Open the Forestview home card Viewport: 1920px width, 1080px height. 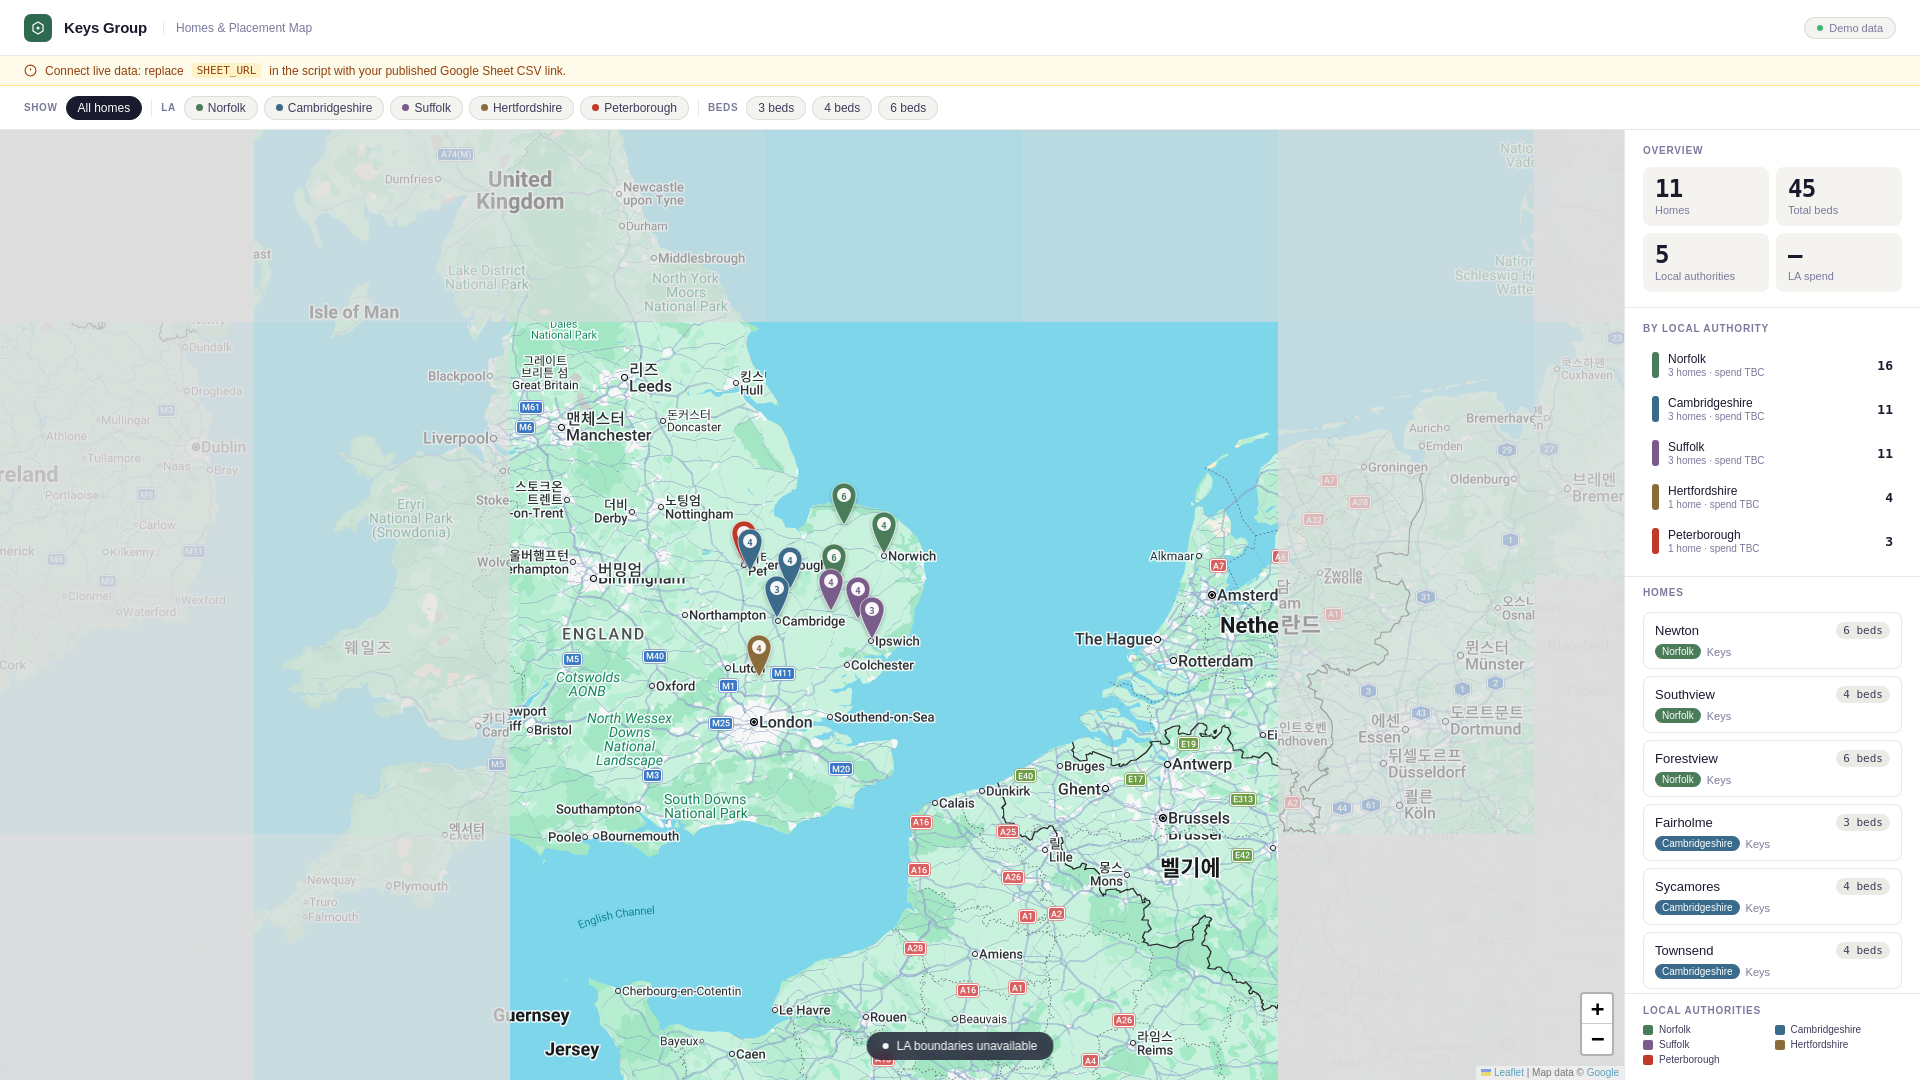[x=1772, y=768]
